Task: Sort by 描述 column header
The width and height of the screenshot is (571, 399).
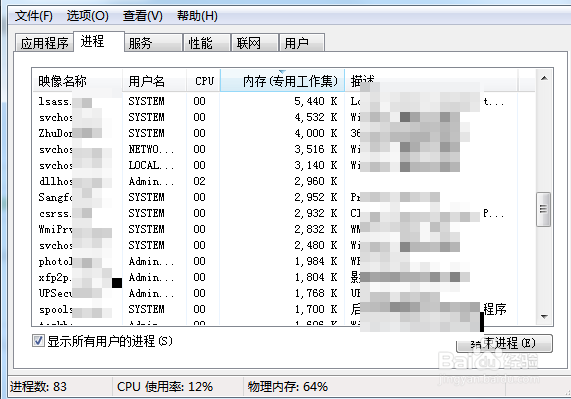Action: click(431, 81)
